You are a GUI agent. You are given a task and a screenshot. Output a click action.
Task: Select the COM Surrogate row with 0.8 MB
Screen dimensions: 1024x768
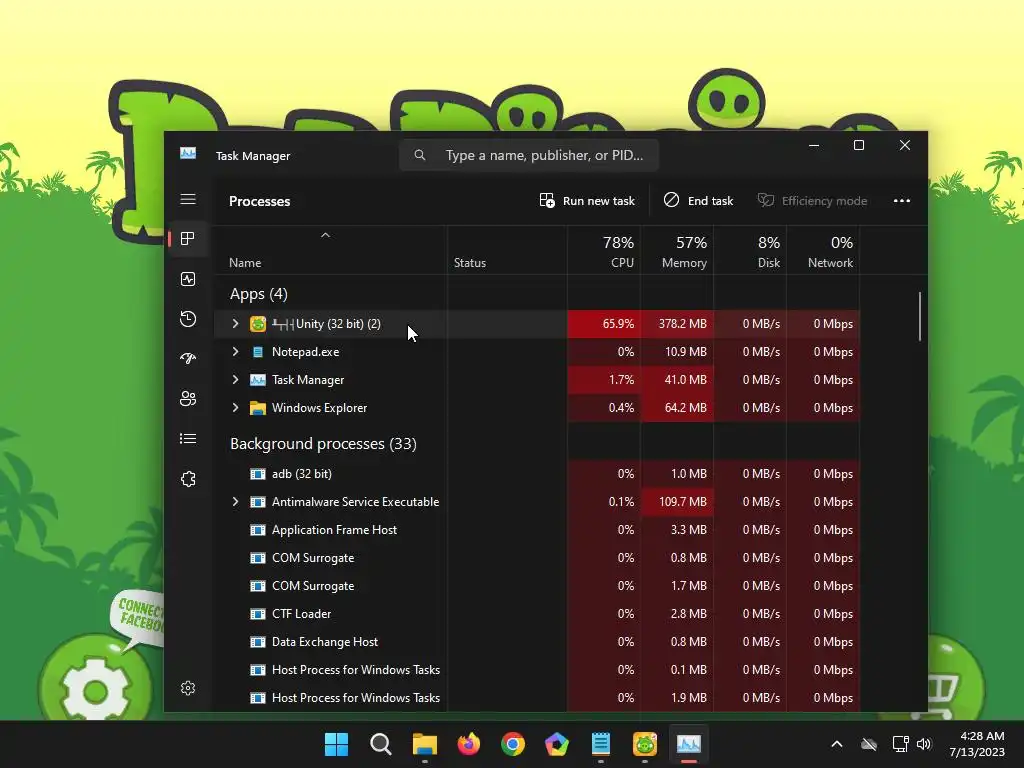[537, 558]
